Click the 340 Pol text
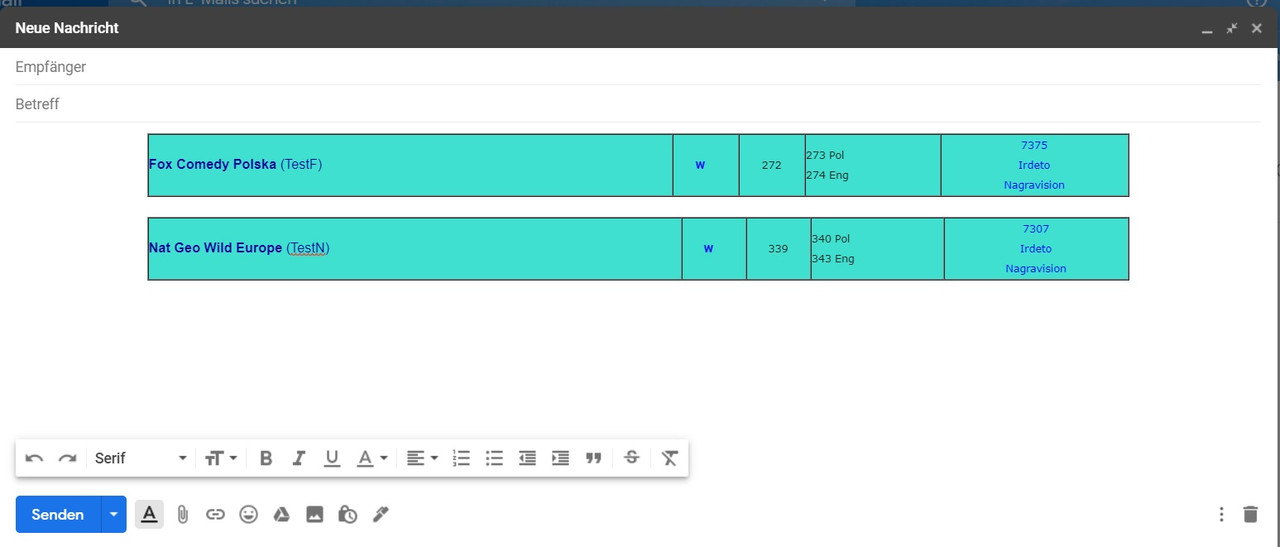Image resolution: width=1280 pixels, height=547 pixels. (x=831, y=239)
